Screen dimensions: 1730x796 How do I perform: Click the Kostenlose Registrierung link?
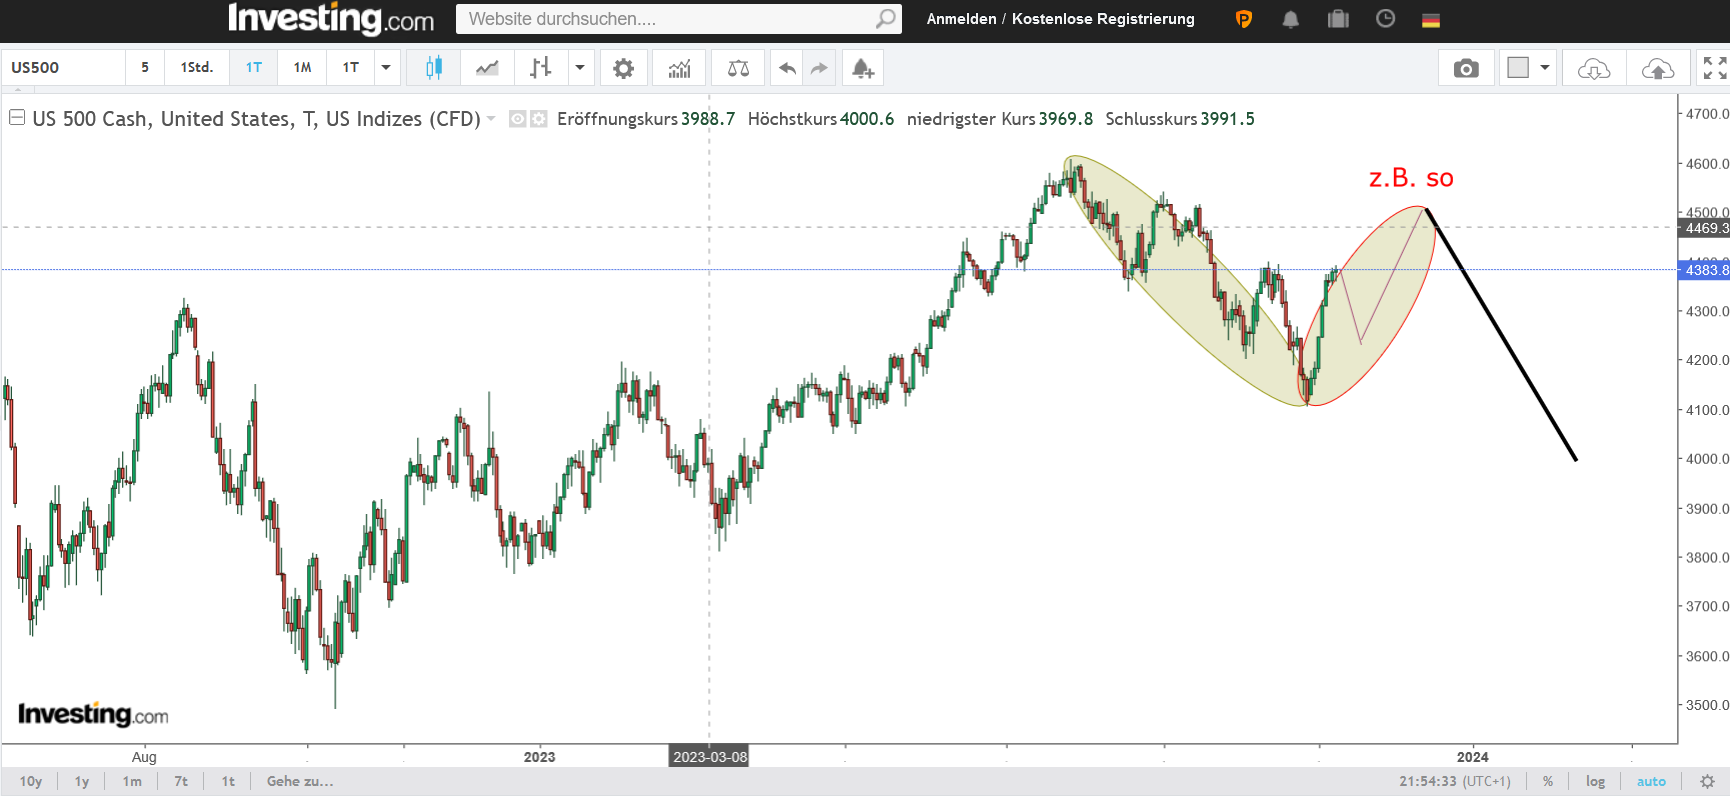click(1103, 19)
